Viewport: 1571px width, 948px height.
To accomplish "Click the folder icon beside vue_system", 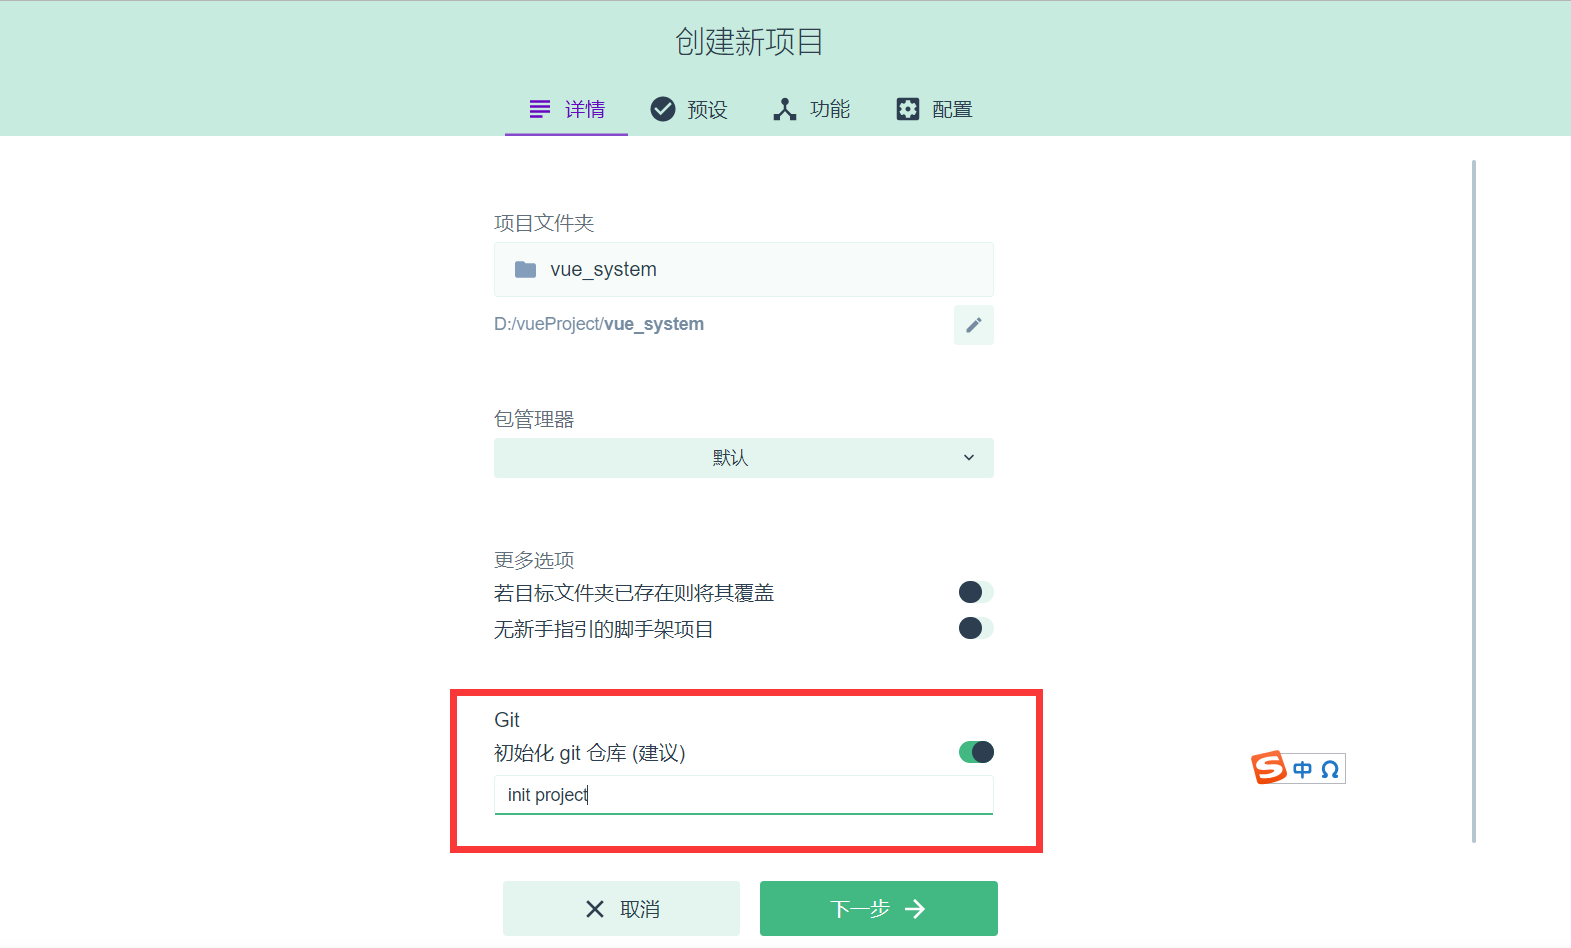I will [525, 269].
